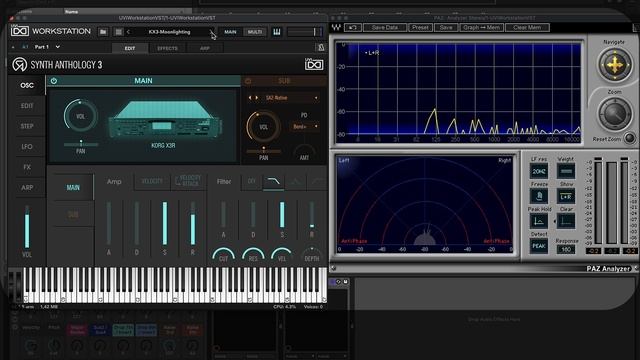This screenshot has height=360, width=640.
Task: Click Save button in PAZ Analyzer
Action: tap(446, 27)
